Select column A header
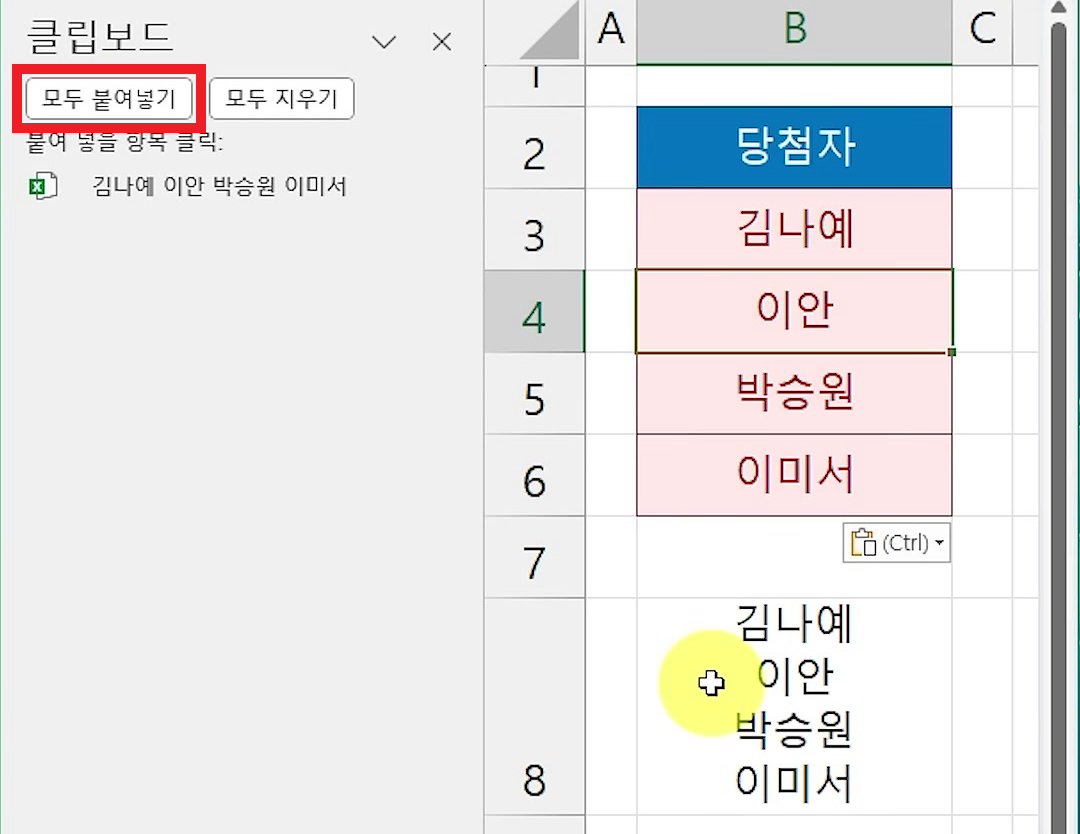1080x834 pixels. (x=611, y=32)
